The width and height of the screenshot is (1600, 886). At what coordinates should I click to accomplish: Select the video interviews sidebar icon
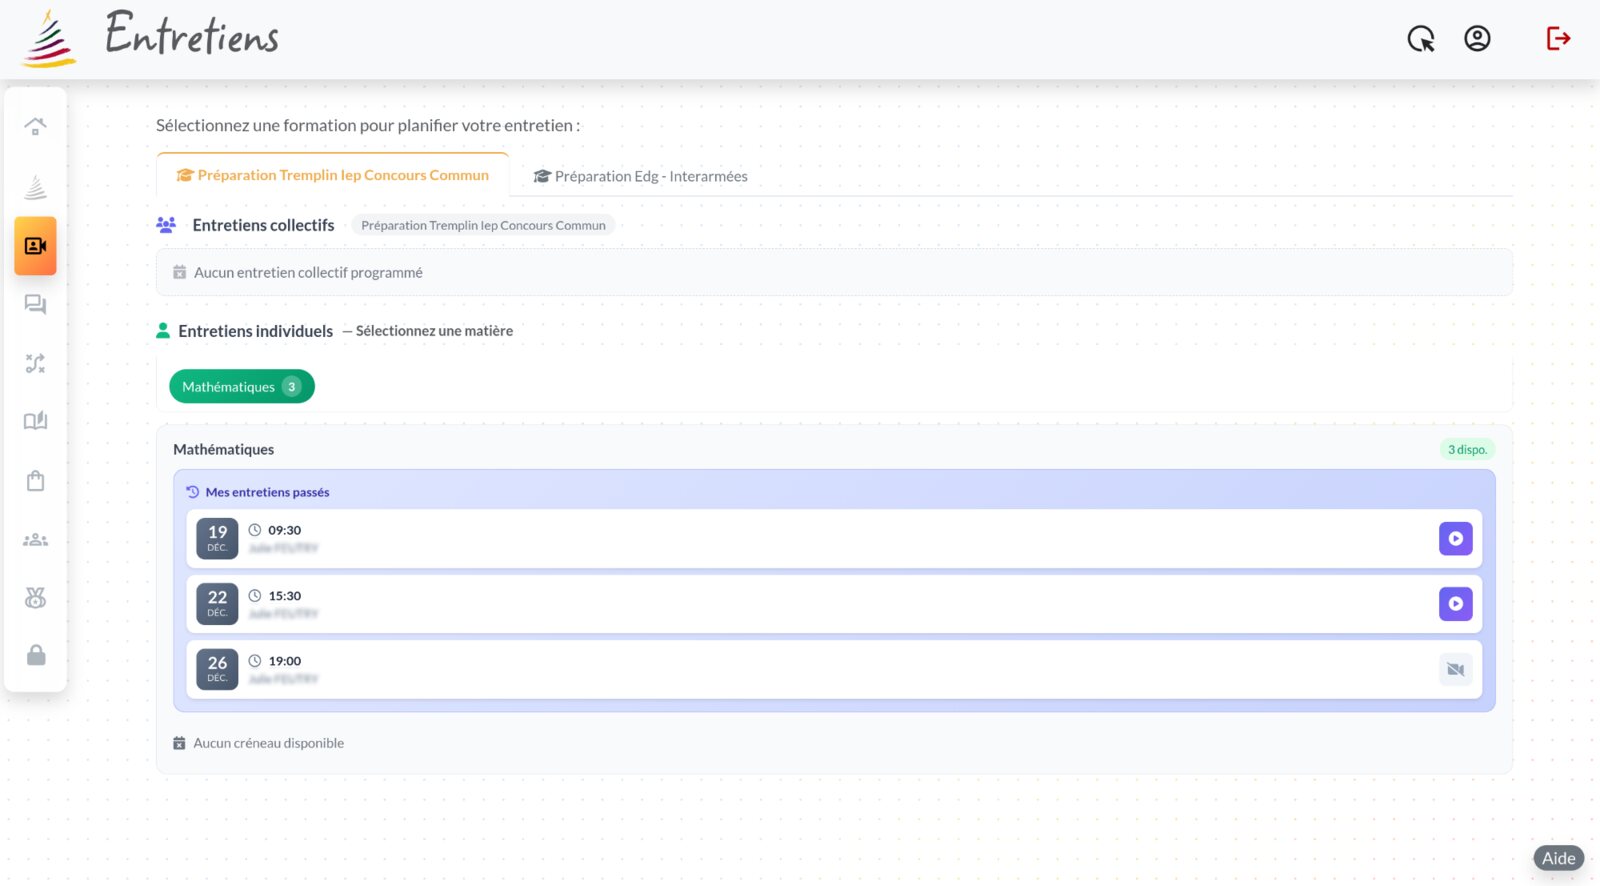35,246
